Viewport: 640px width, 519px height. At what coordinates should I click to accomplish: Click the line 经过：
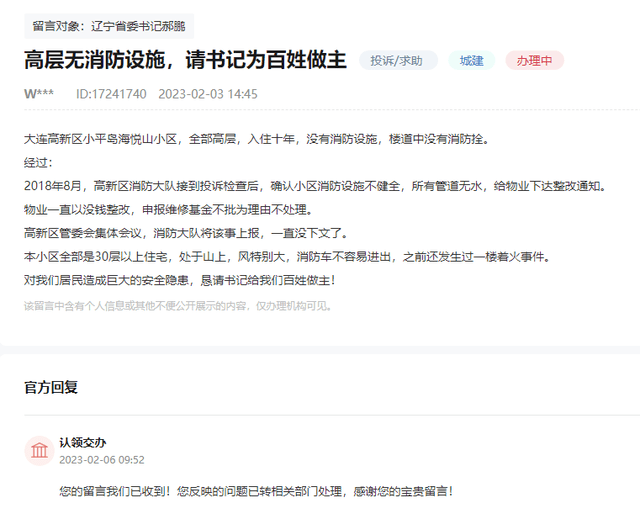pos(38,163)
